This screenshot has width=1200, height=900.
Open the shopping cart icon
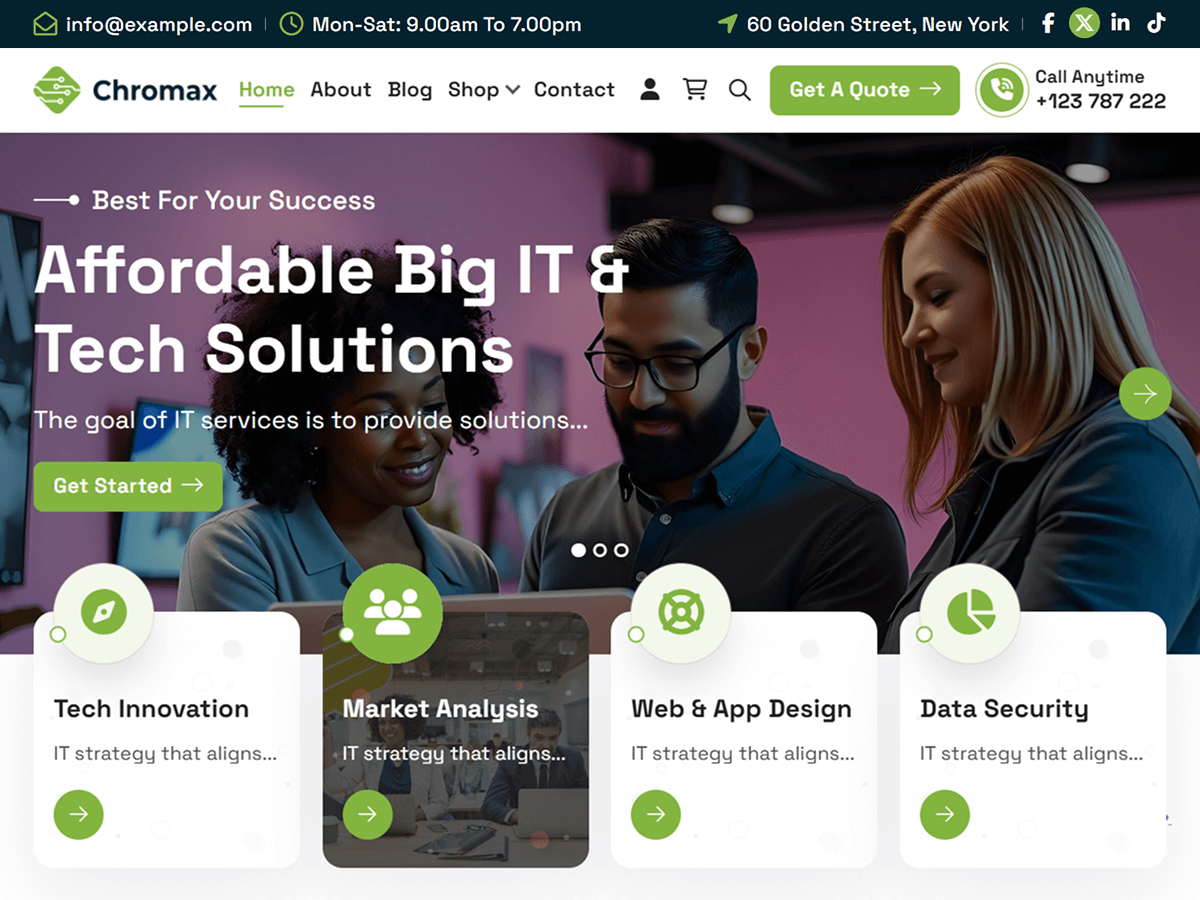tap(695, 90)
